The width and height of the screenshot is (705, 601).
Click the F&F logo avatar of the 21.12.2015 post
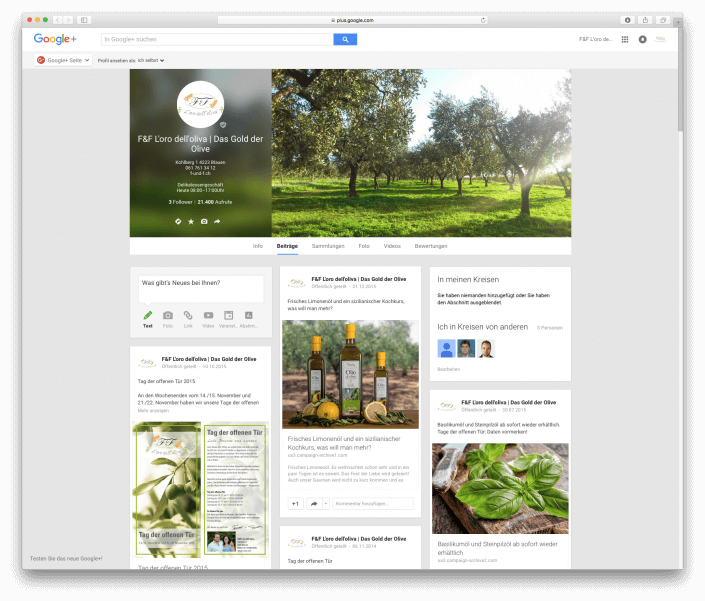point(297,283)
